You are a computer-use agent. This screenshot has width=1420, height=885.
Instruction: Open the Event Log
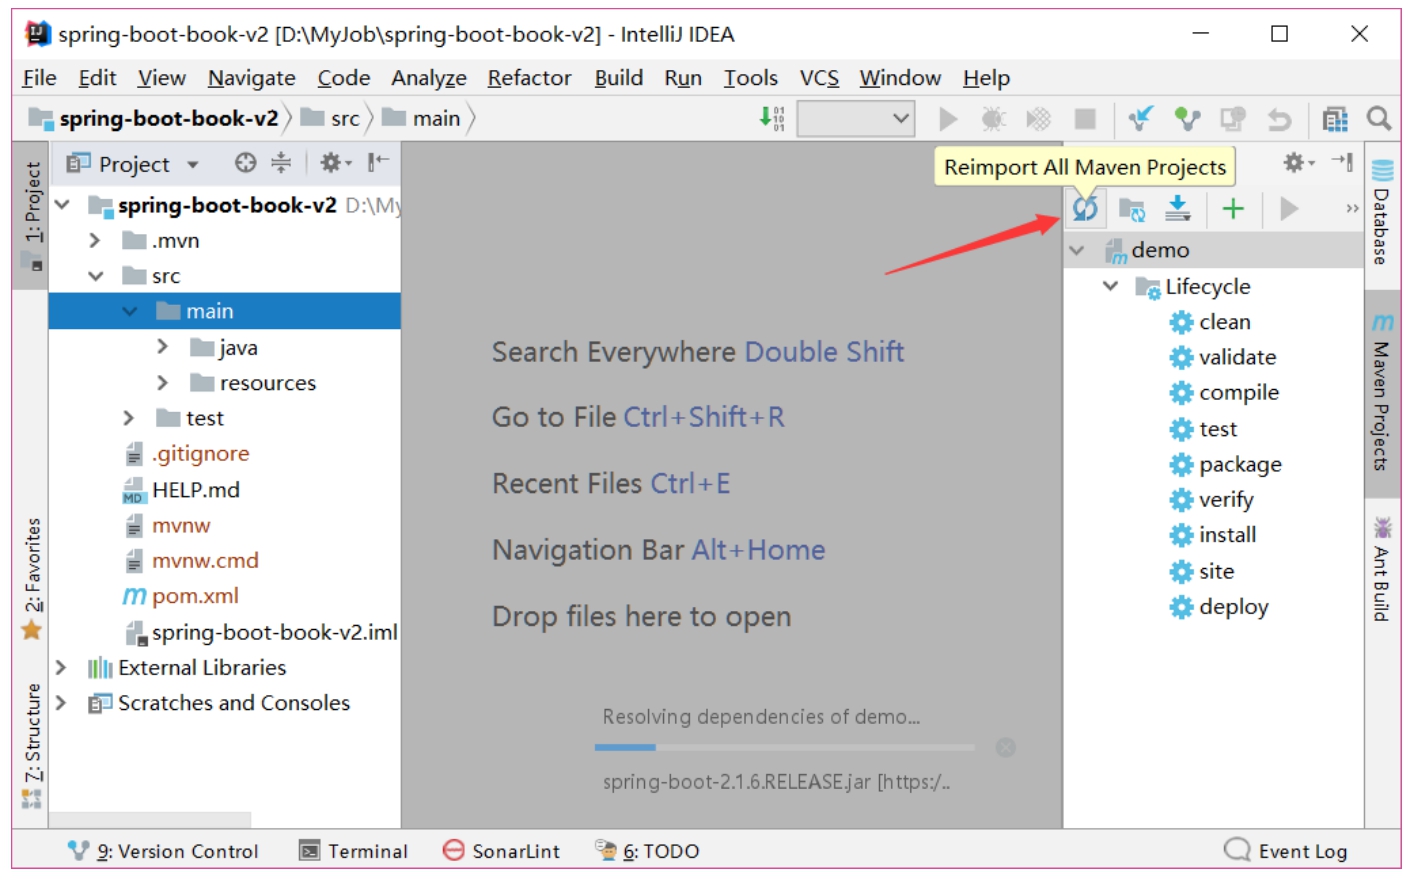1286,851
